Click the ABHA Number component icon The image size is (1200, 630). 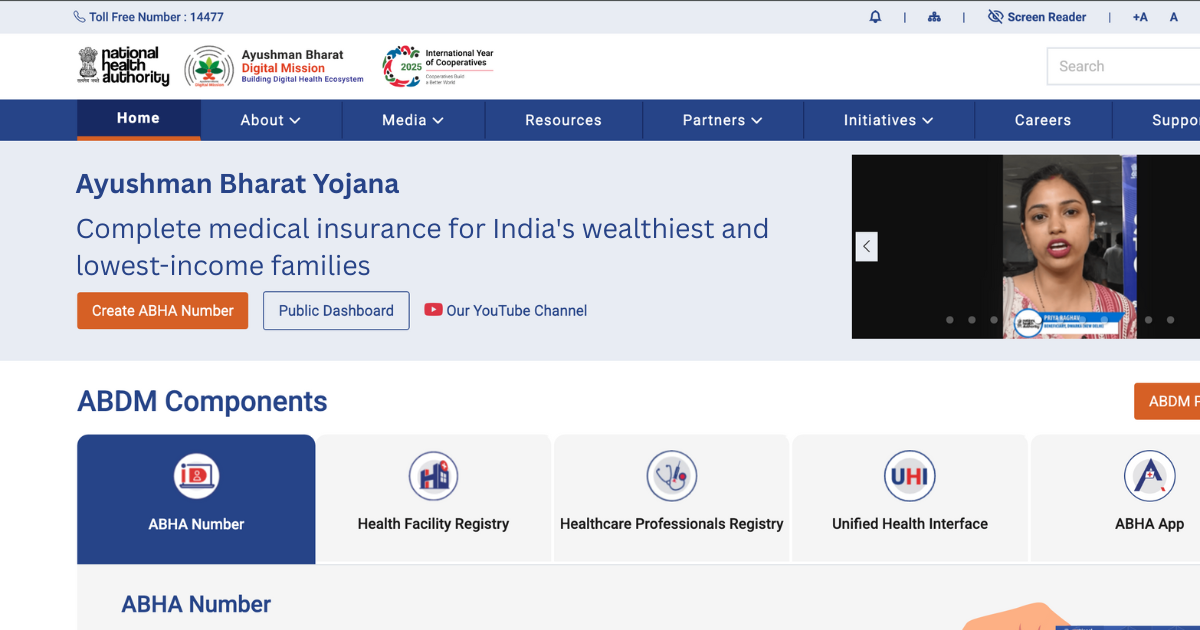click(x=196, y=476)
